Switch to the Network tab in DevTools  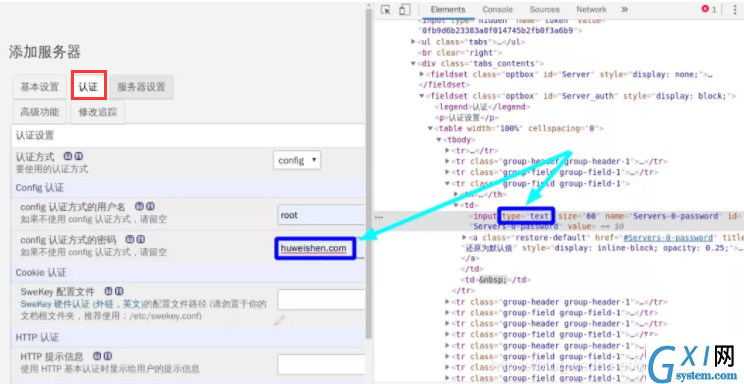pos(591,9)
